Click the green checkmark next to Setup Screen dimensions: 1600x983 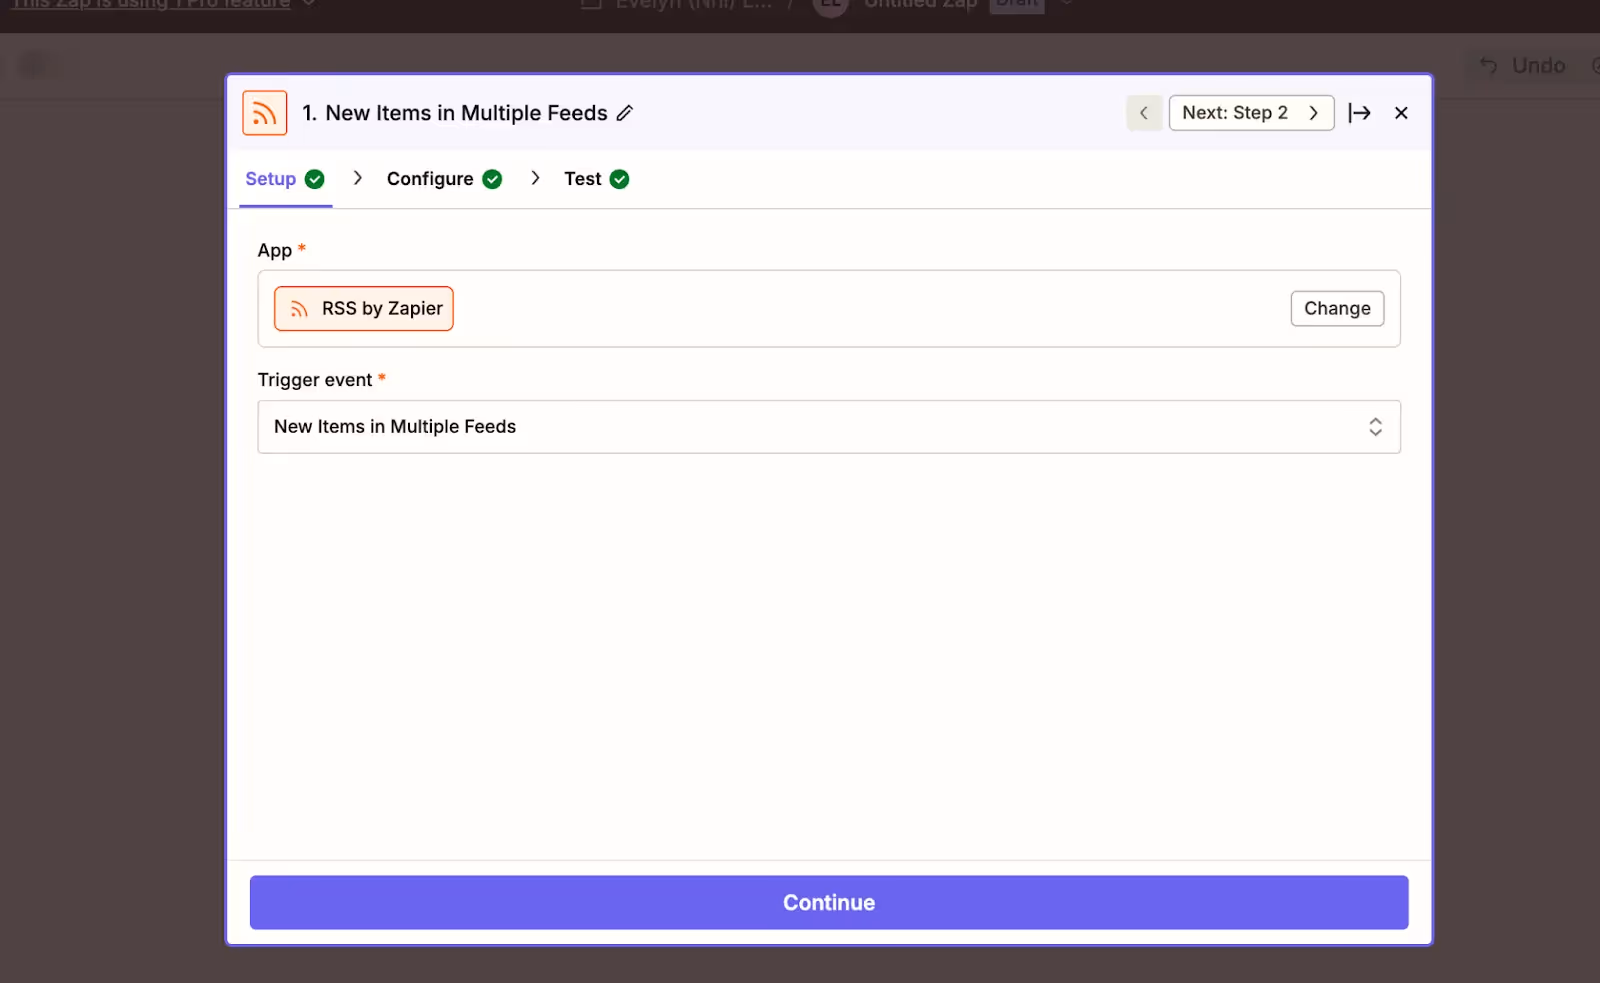click(x=315, y=179)
